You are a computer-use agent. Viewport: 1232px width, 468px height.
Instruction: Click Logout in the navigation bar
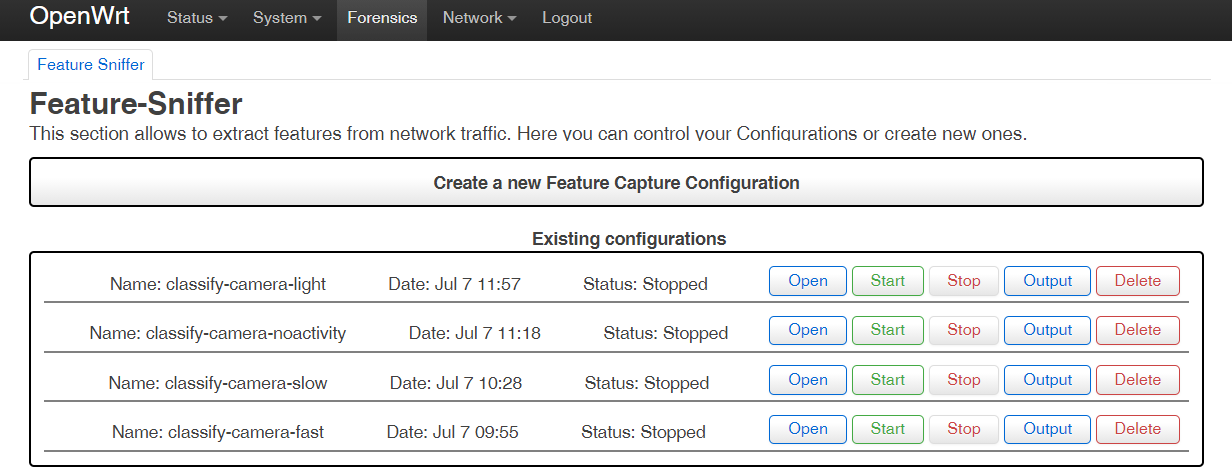(x=567, y=18)
